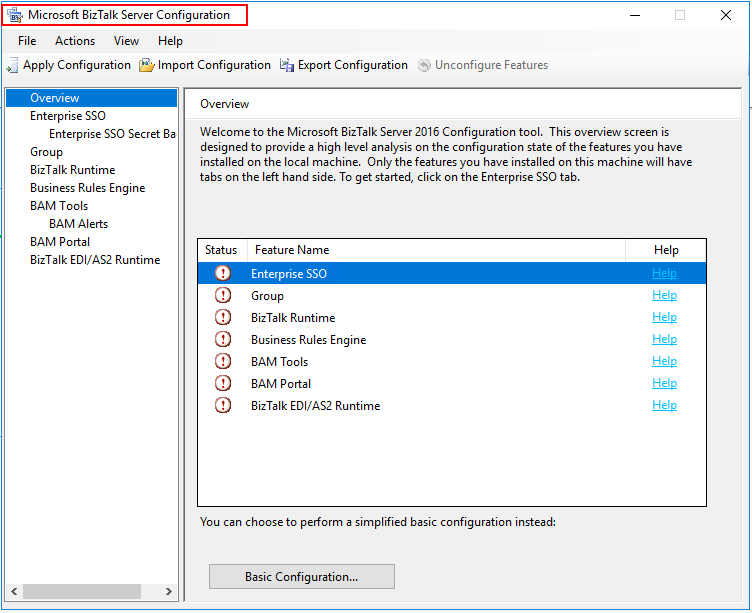Select Enterprise SSO in the left tree
This screenshot has width=752, height=613.
[x=68, y=116]
